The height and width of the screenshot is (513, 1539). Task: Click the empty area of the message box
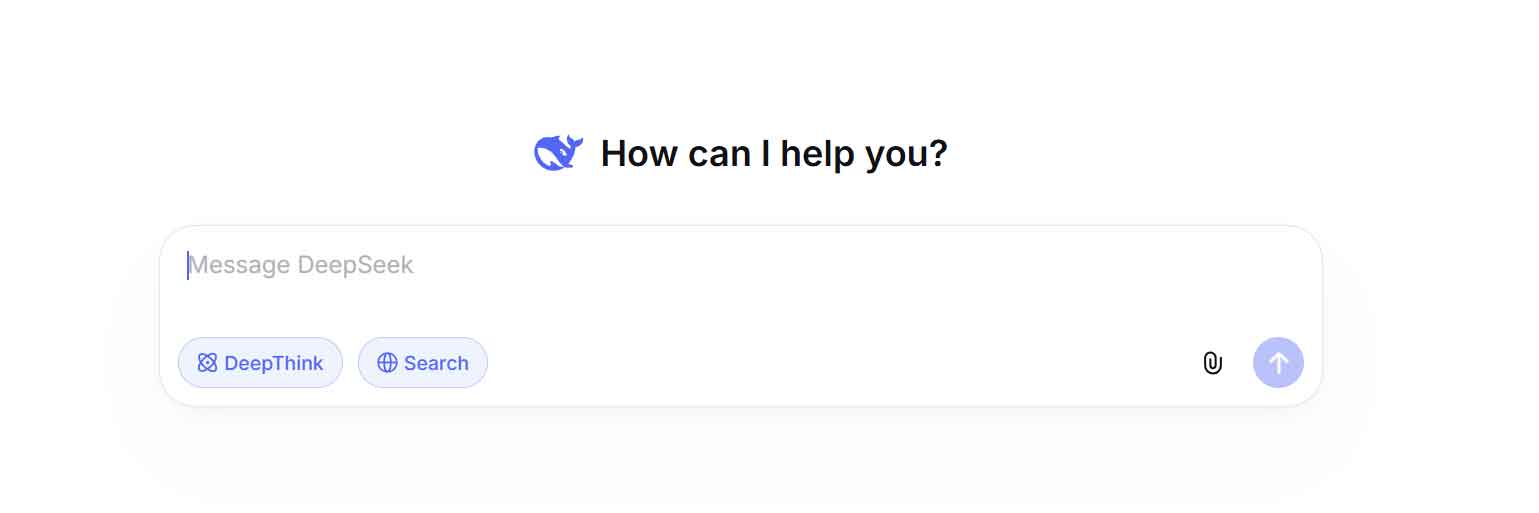coord(800,300)
